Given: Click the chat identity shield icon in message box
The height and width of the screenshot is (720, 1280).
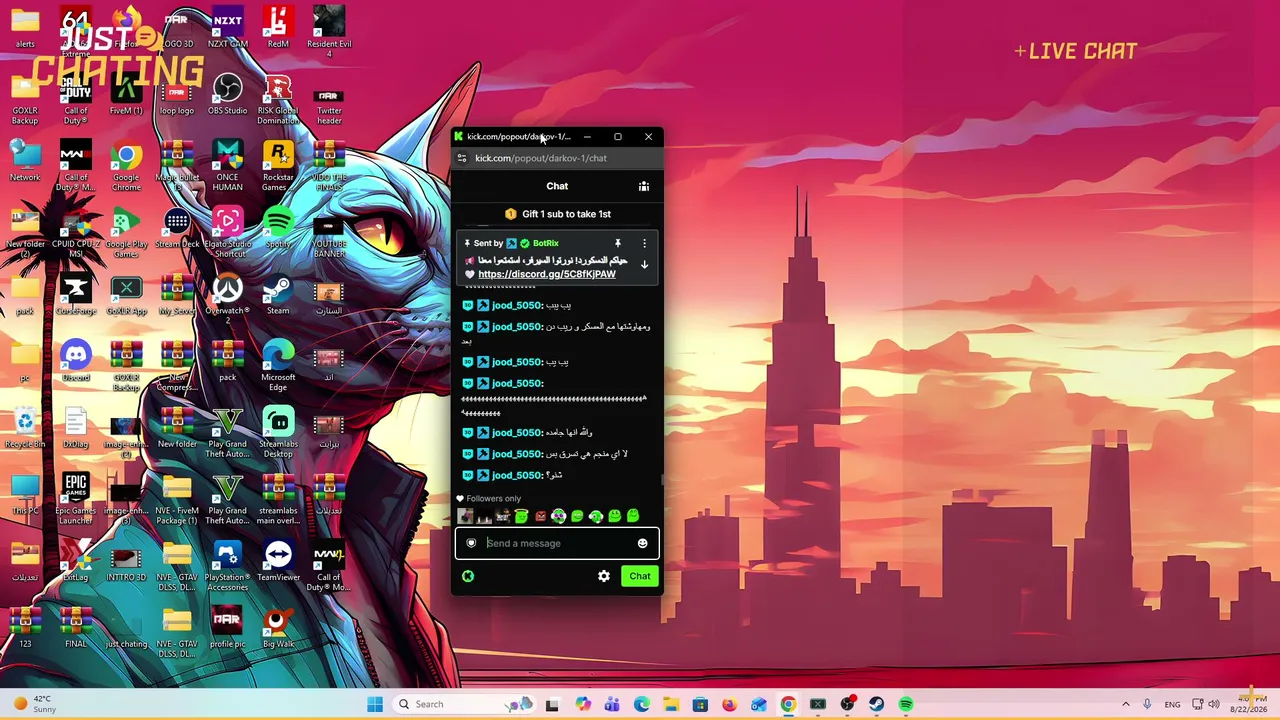Looking at the screenshot, I should [x=471, y=543].
